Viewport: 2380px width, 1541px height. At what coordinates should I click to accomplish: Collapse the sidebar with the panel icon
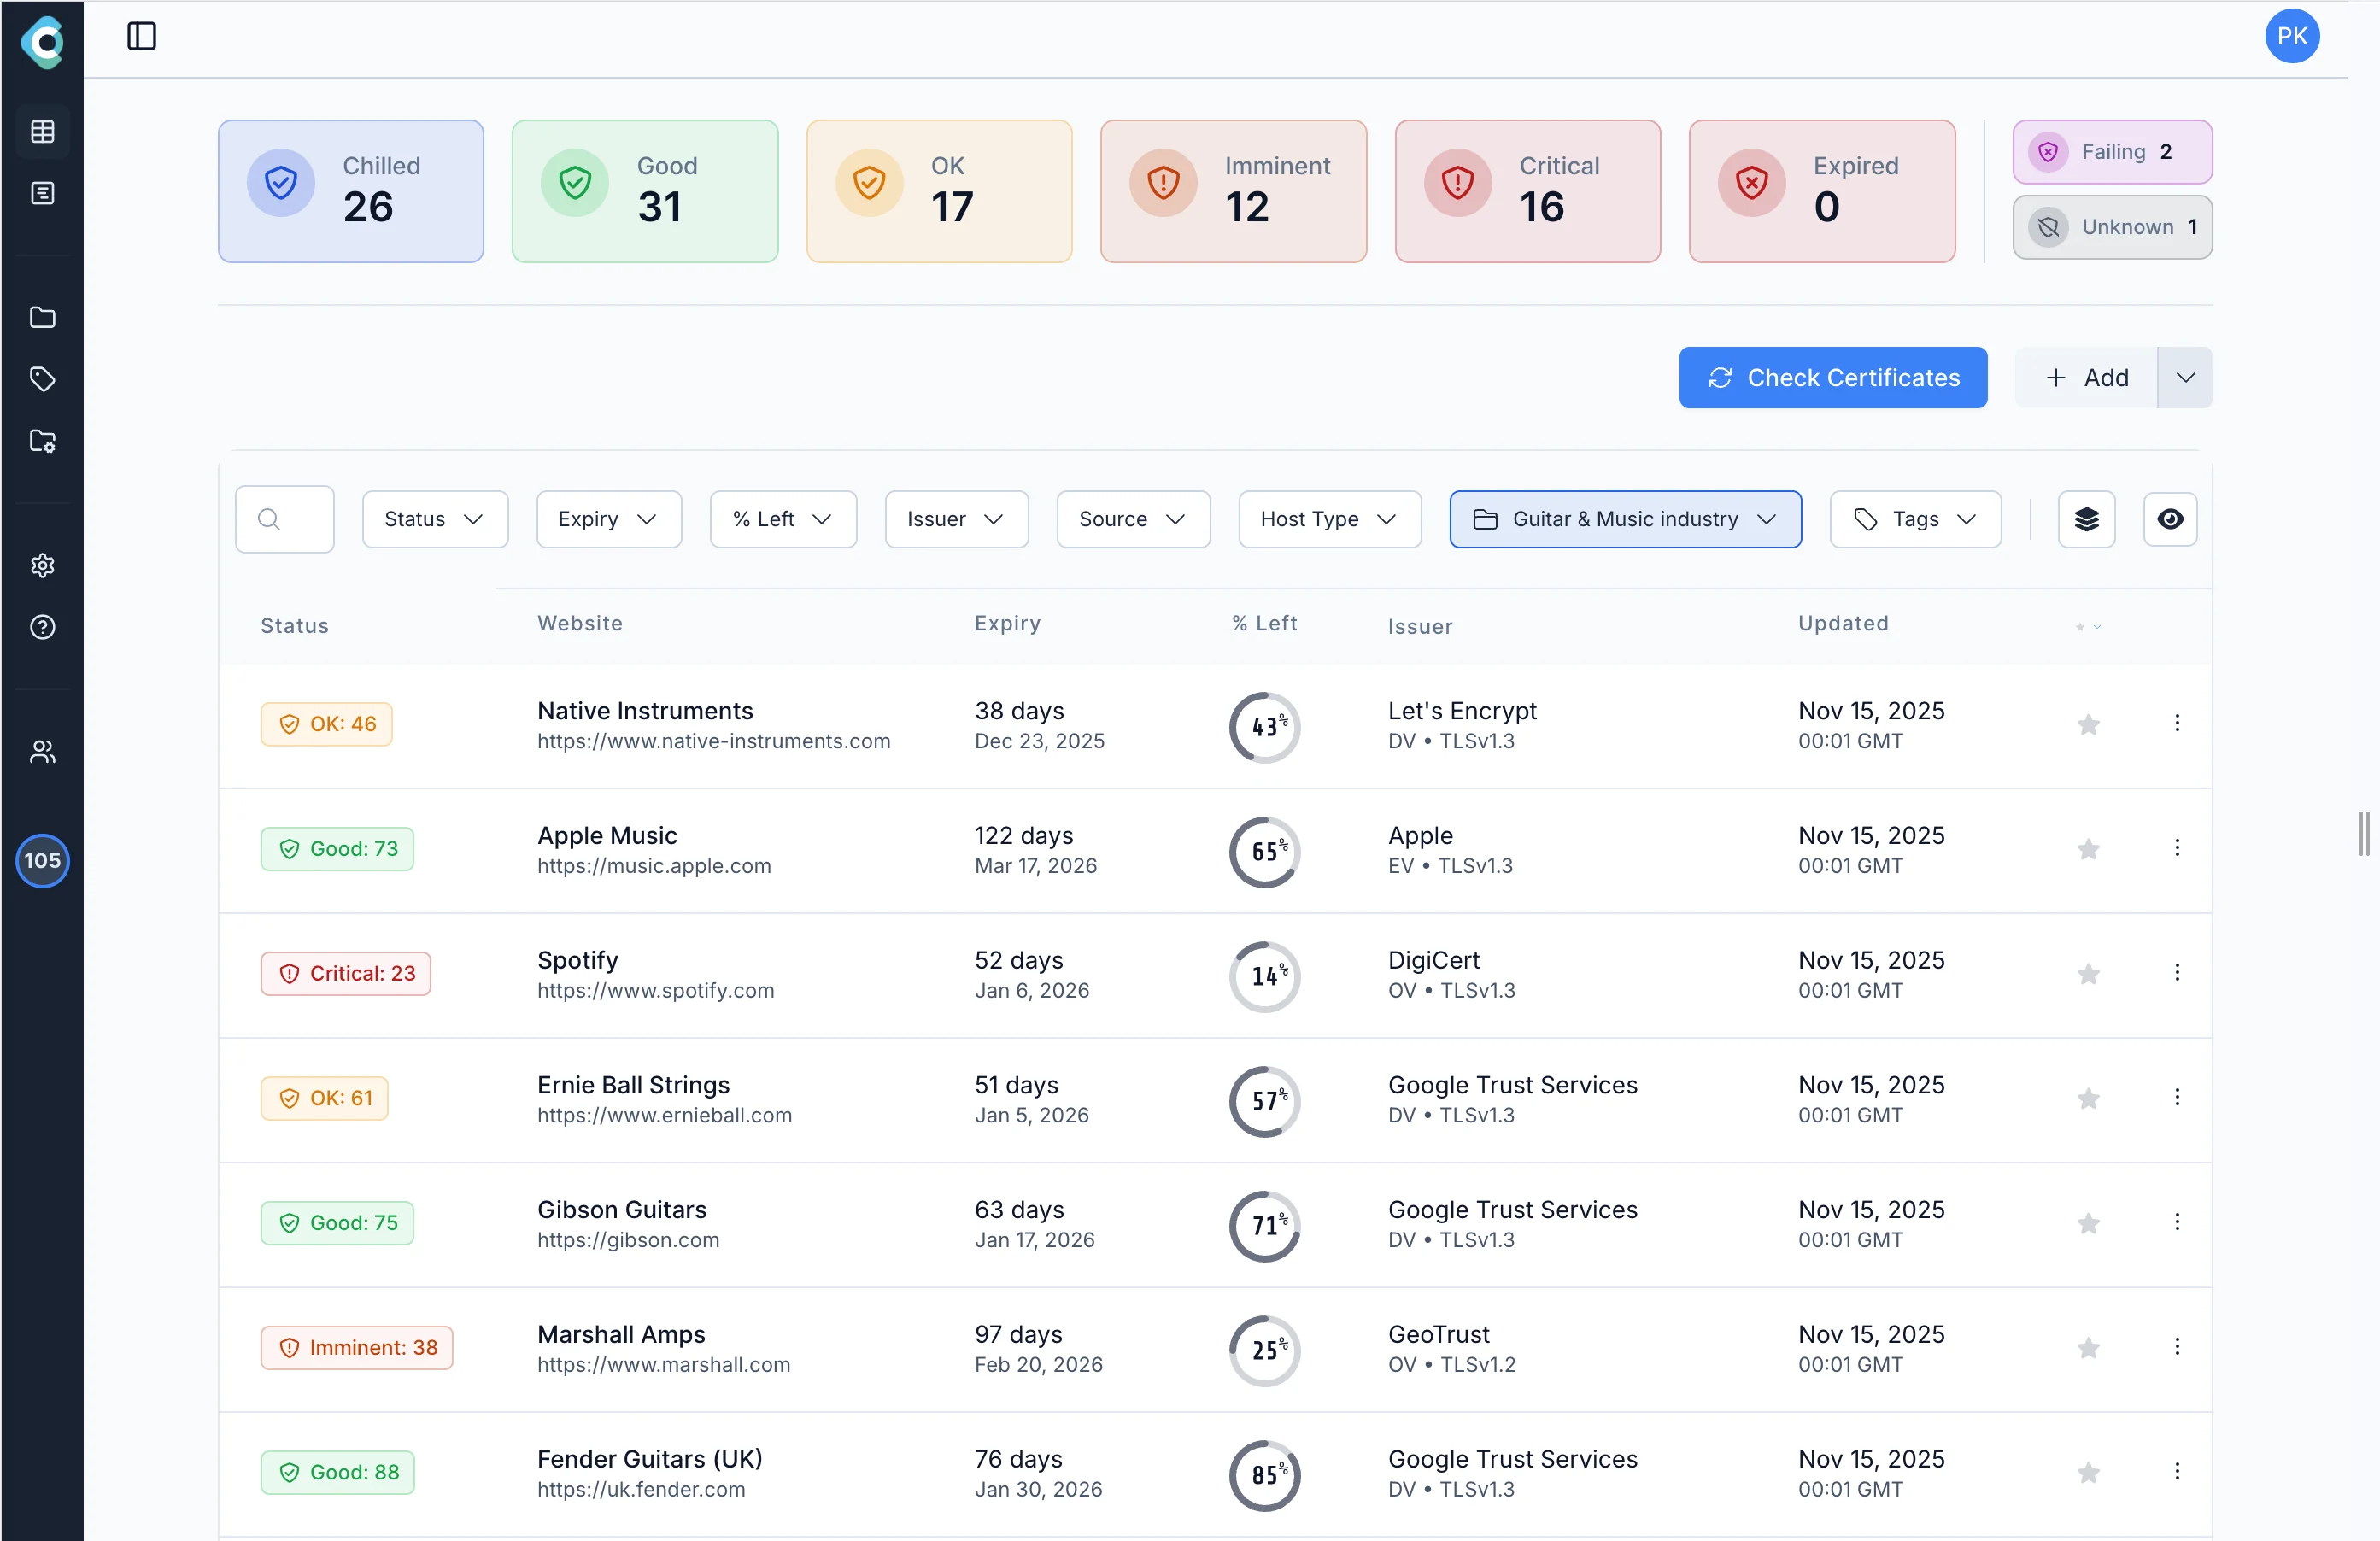tap(140, 36)
